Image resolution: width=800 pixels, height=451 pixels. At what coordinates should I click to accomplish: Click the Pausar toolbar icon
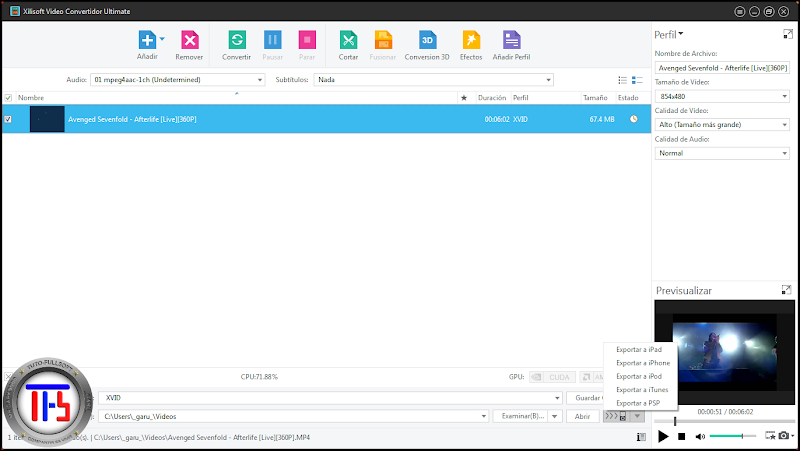click(x=272, y=40)
